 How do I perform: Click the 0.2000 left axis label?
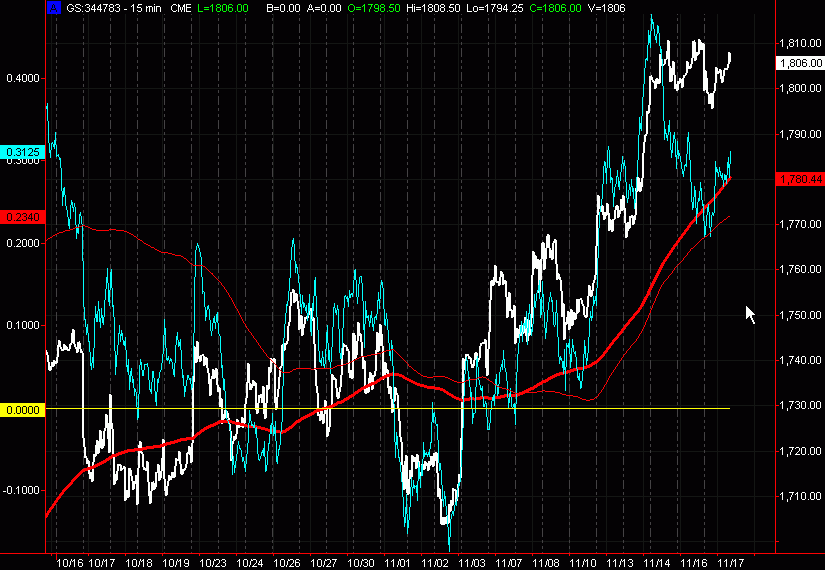click(x=23, y=243)
